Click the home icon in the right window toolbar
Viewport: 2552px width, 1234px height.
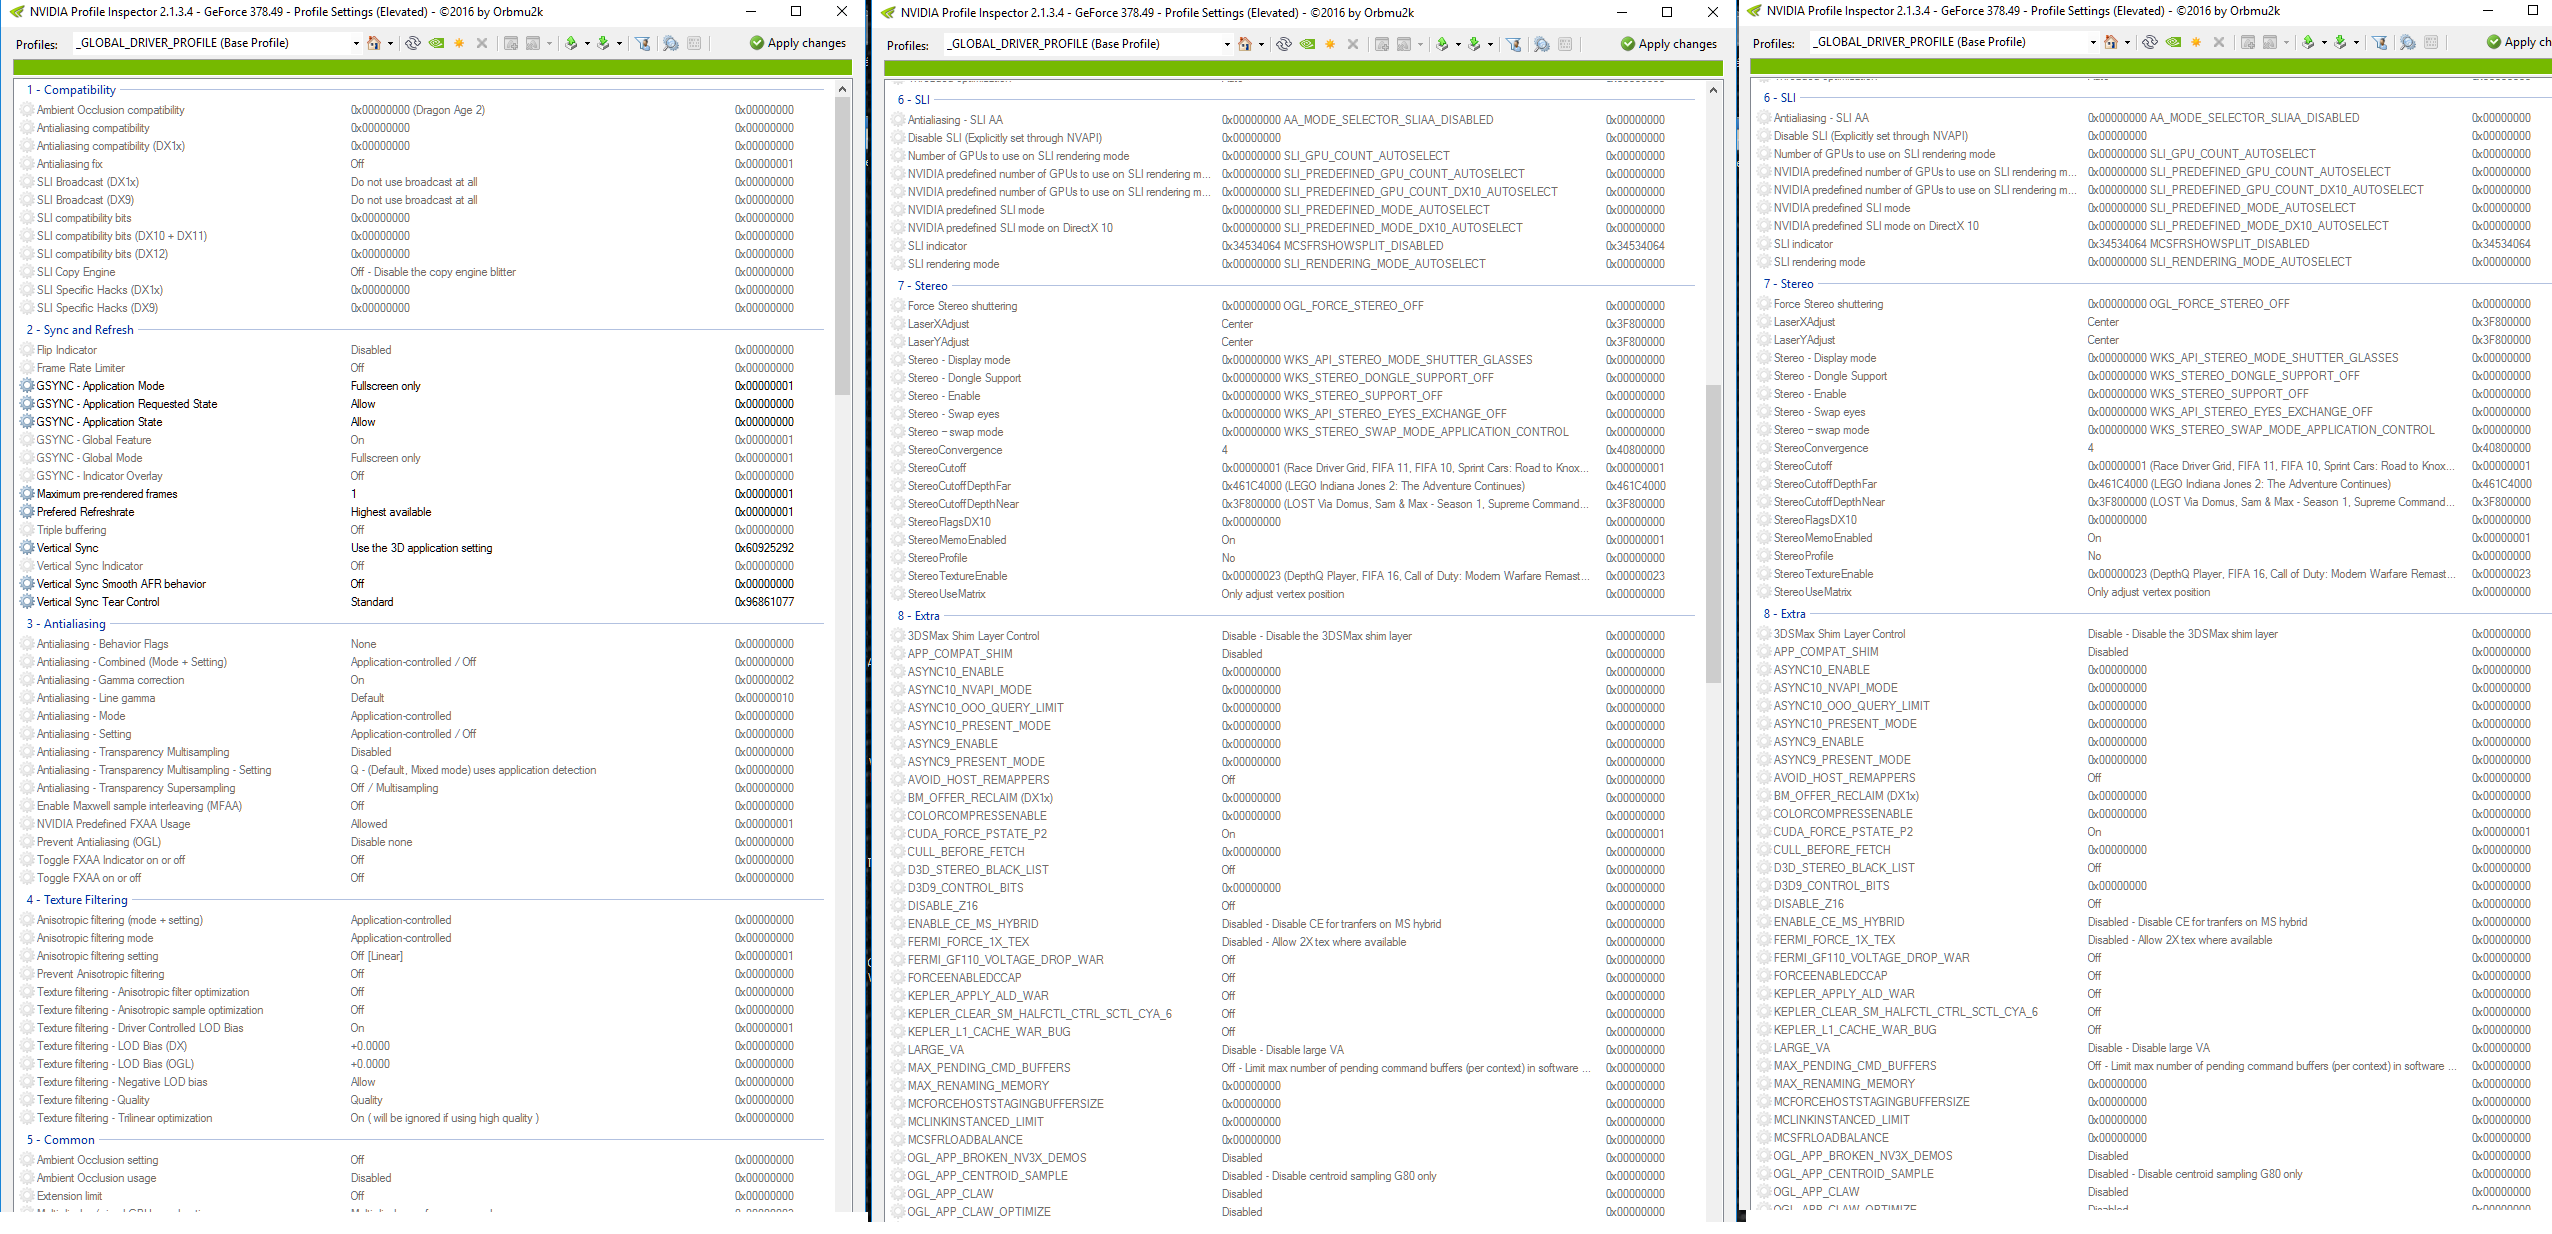pyautogui.click(x=2111, y=42)
